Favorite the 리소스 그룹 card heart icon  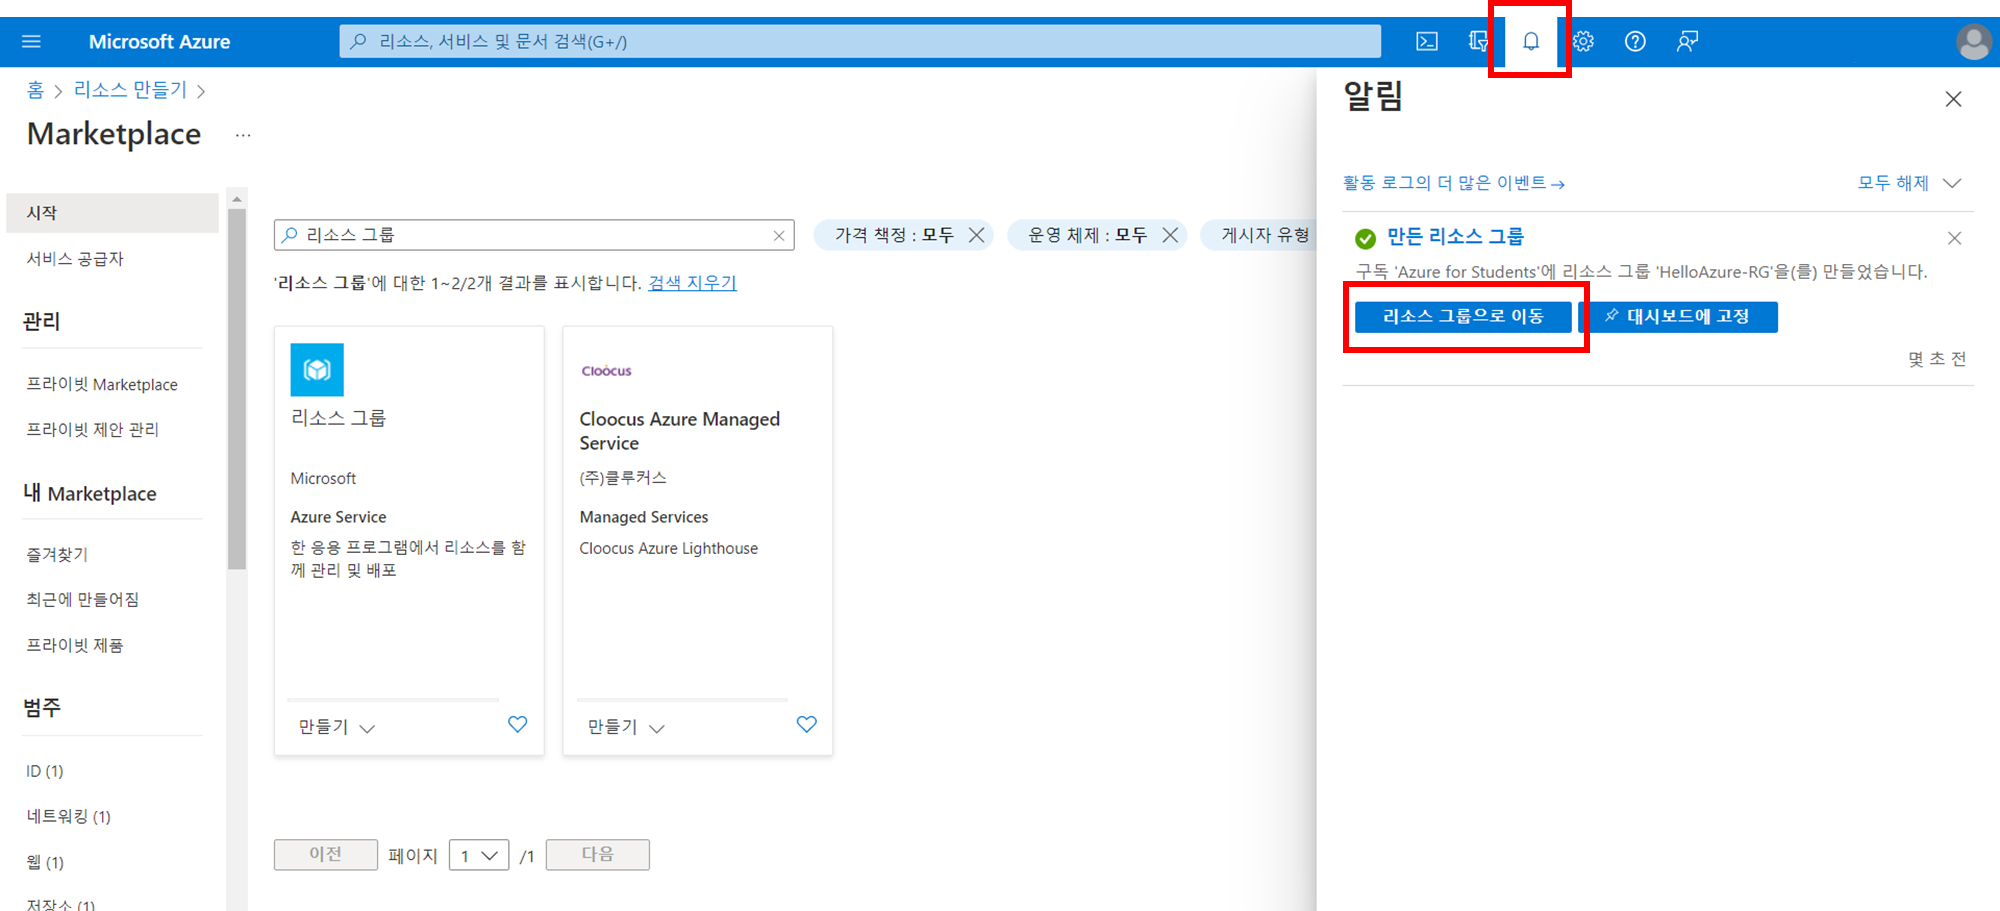517,724
